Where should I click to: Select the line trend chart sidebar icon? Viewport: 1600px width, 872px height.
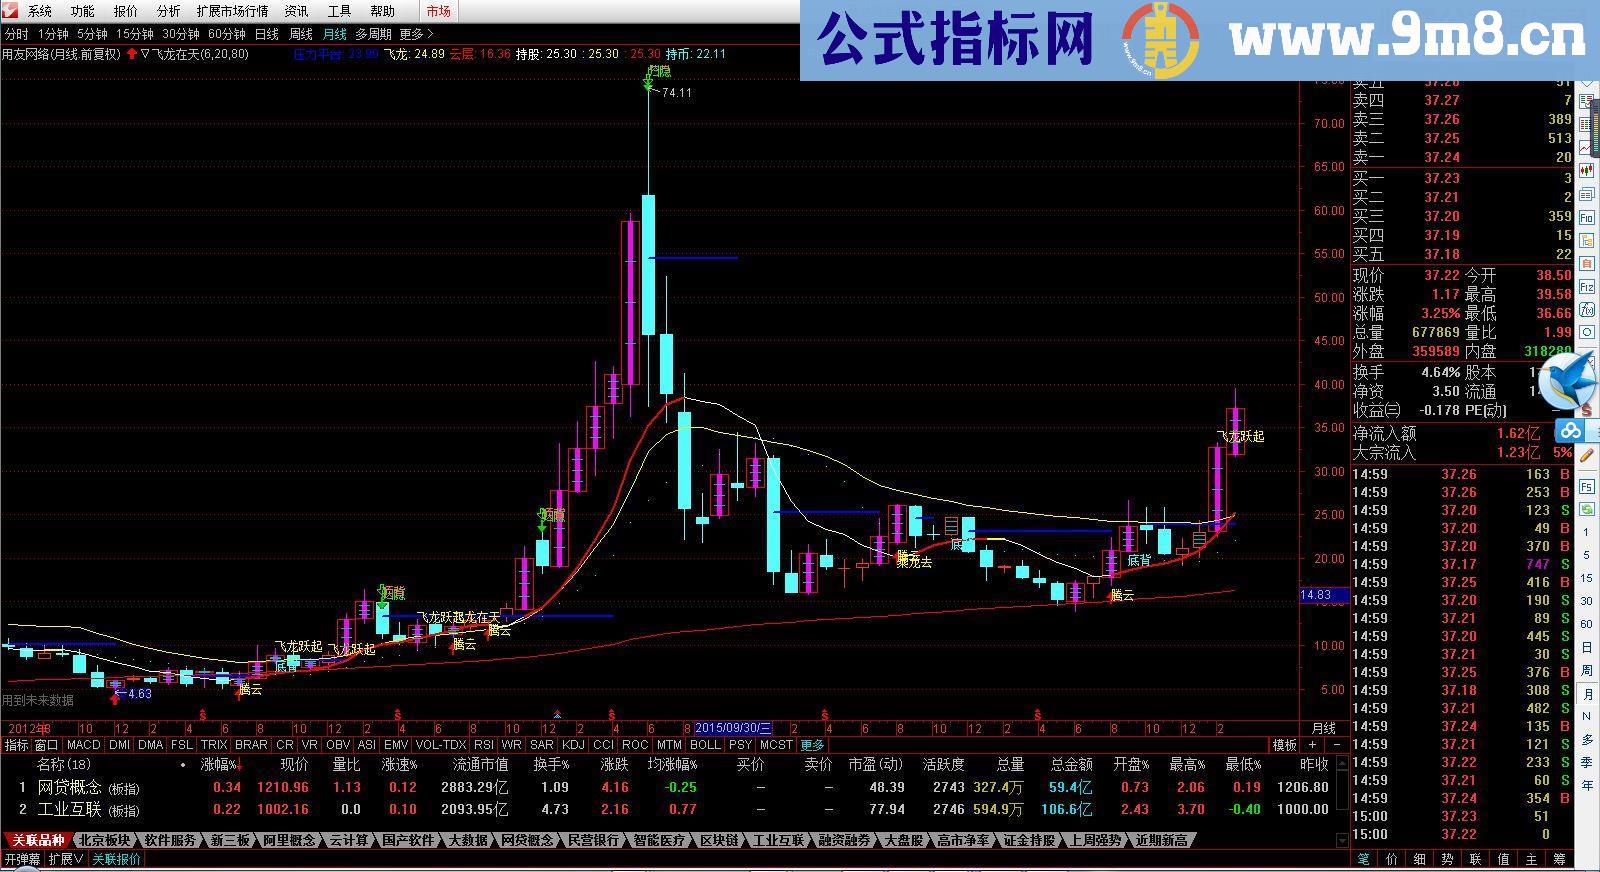point(1586,146)
